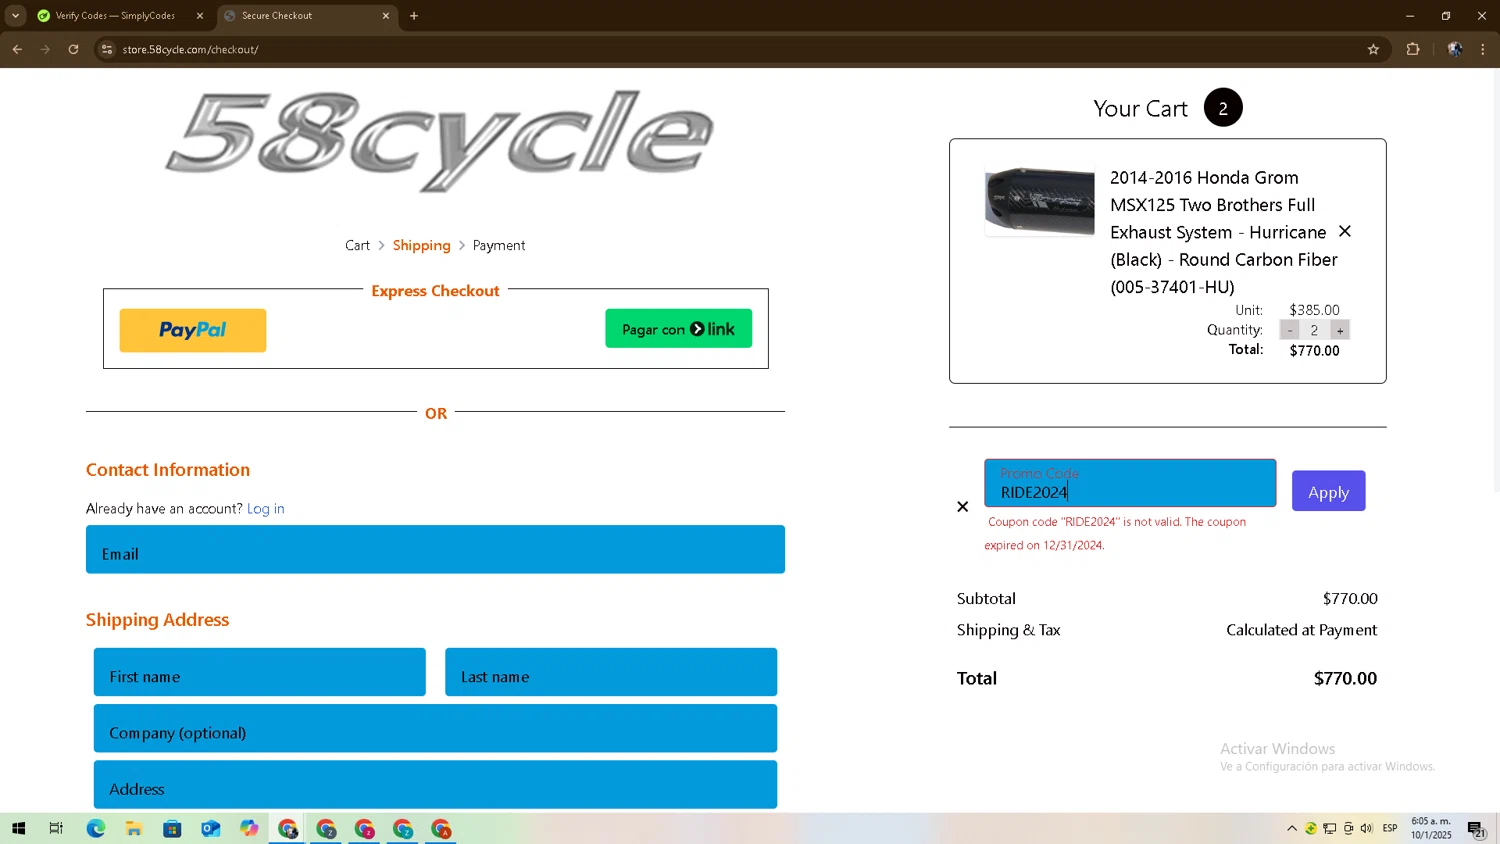Select the Shipping breadcrumb step
1500x844 pixels.
pyautogui.click(x=421, y=245)
